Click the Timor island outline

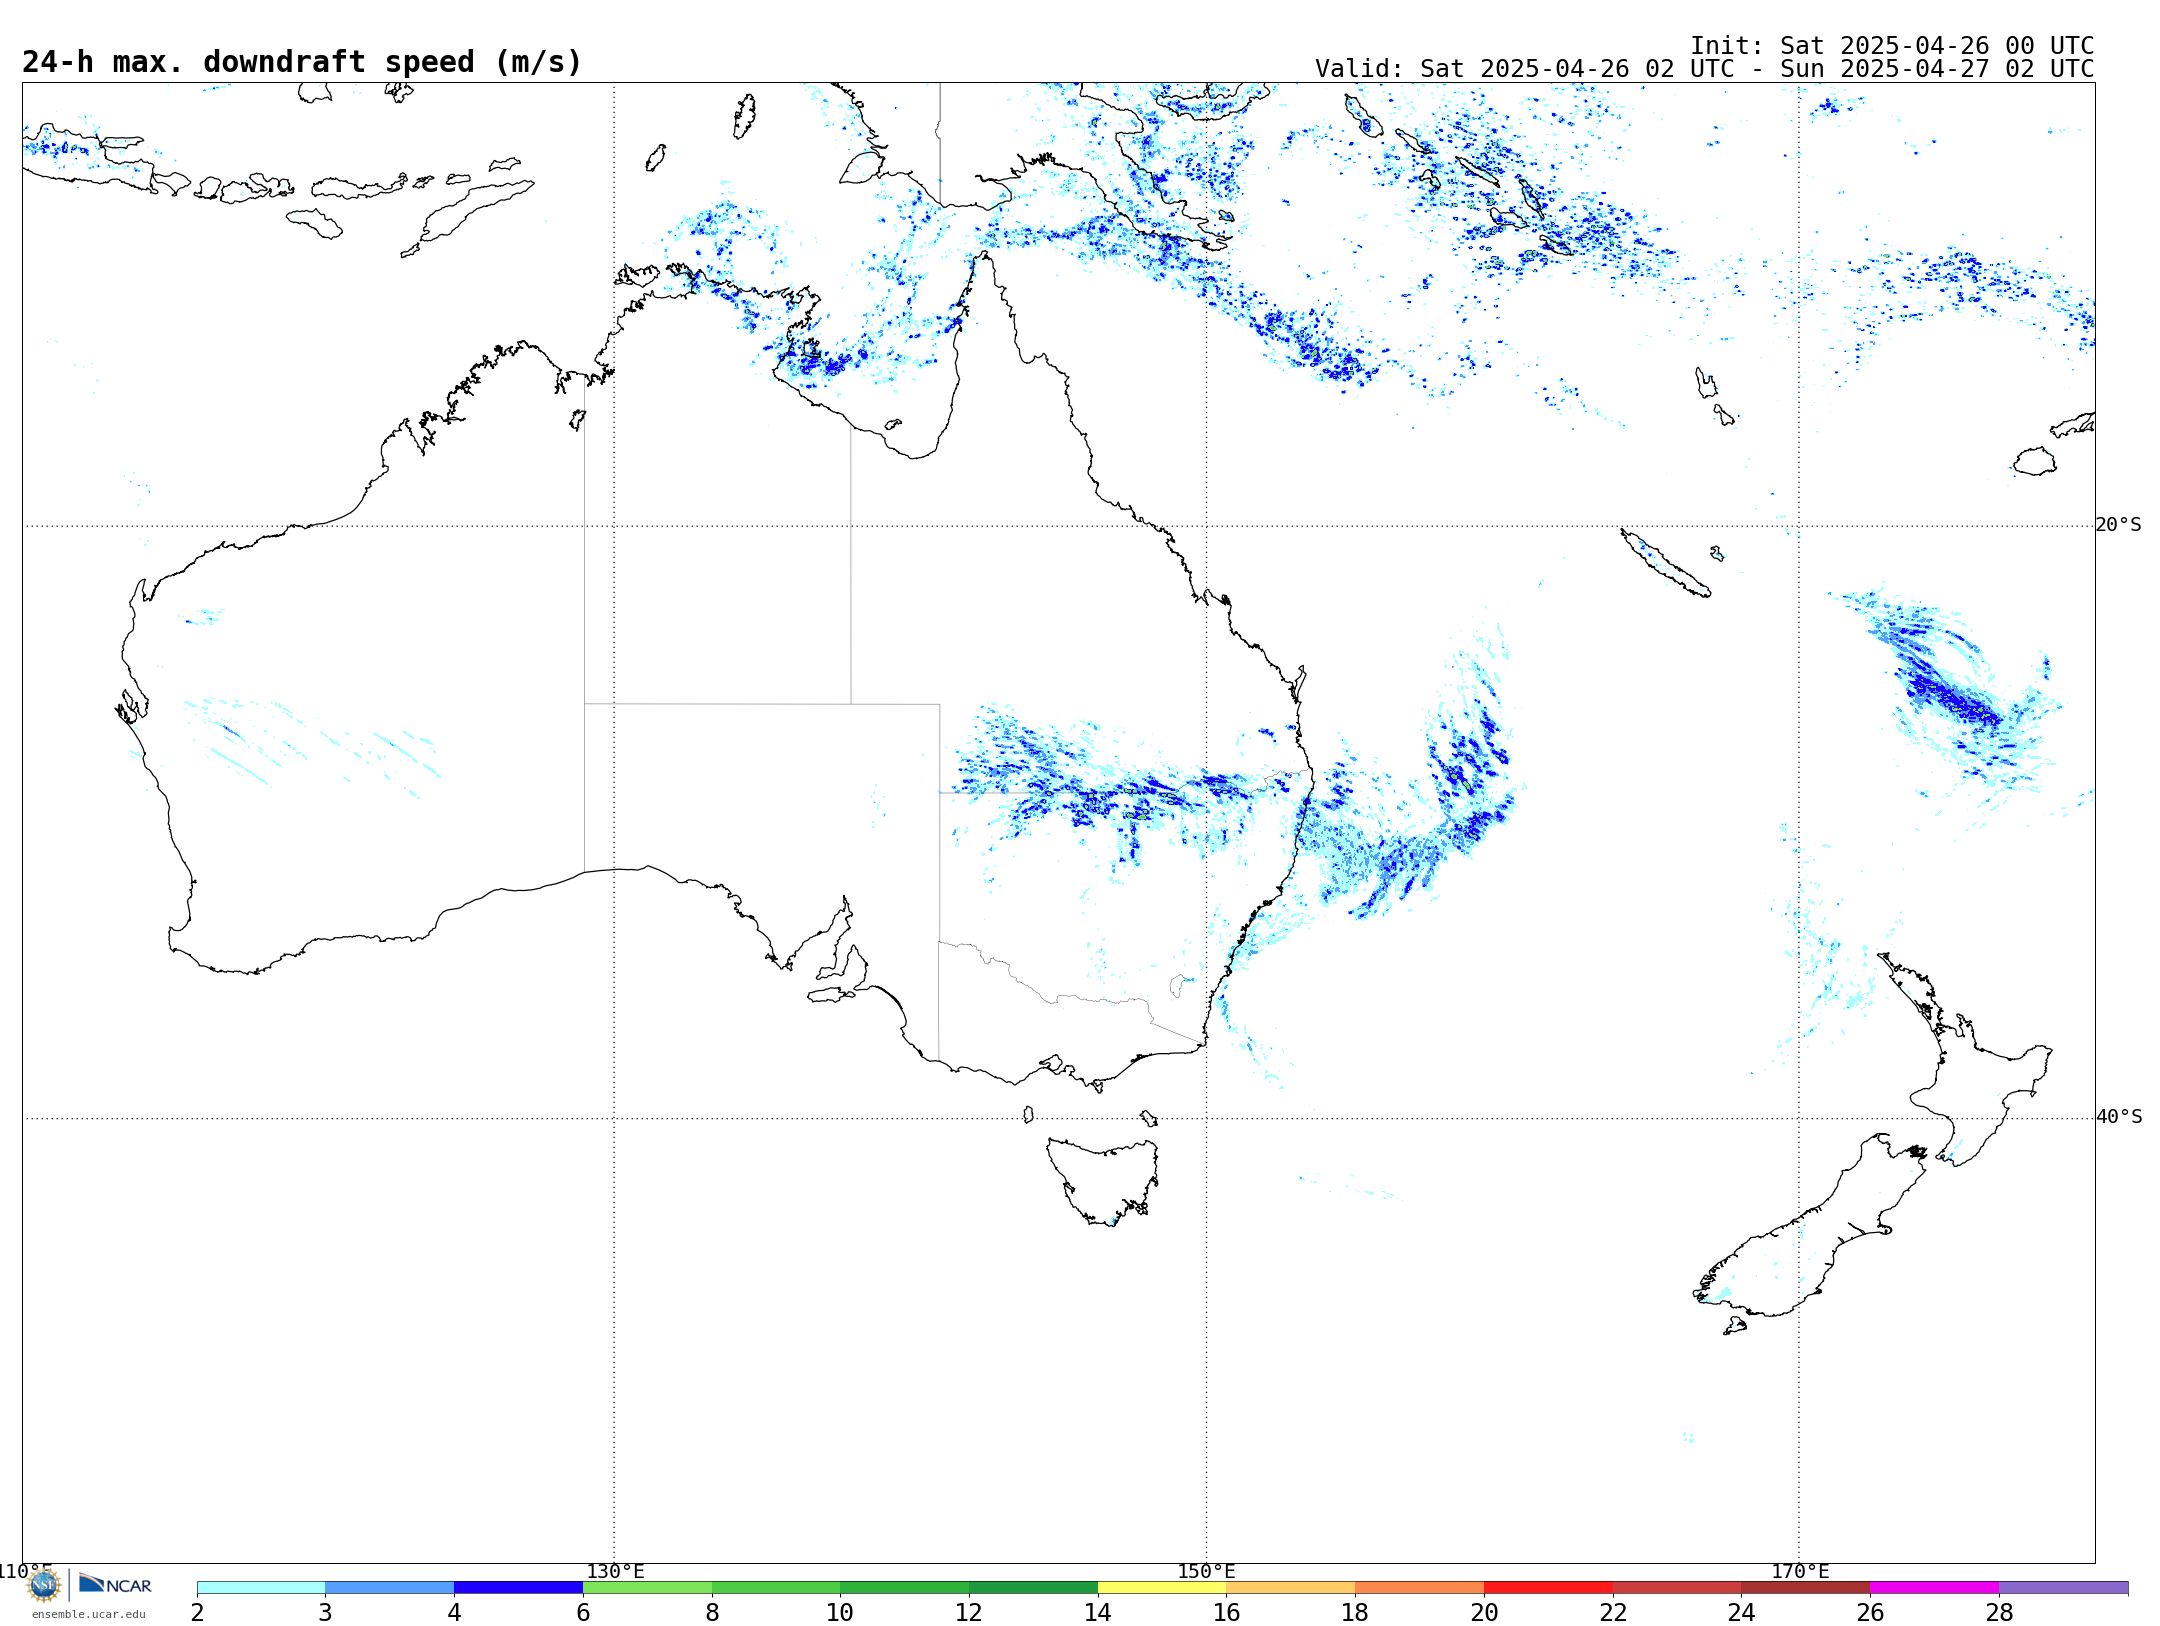point(467,218)
